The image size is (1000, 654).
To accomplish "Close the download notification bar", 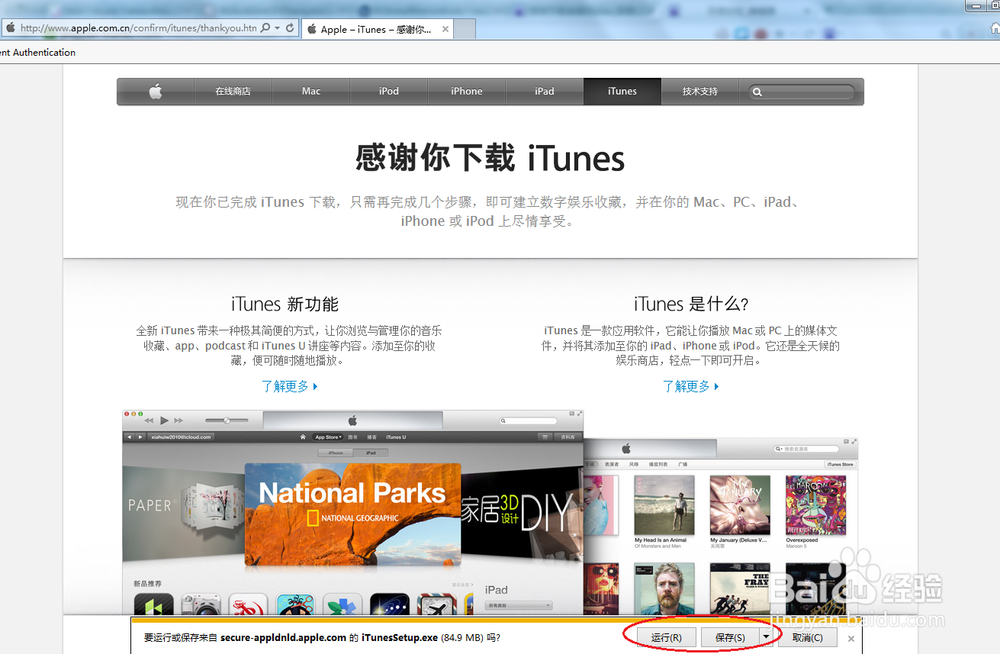I will coord(851,638).
